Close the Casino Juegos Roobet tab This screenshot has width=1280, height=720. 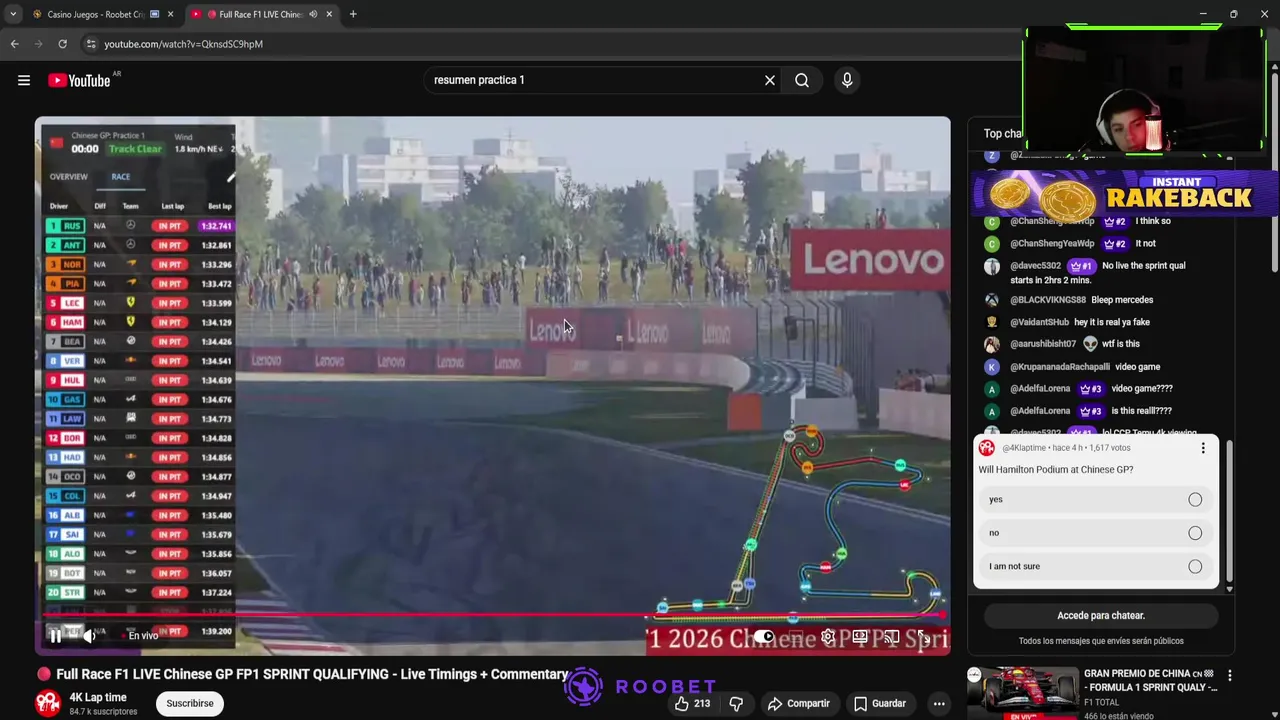[171, 14]
